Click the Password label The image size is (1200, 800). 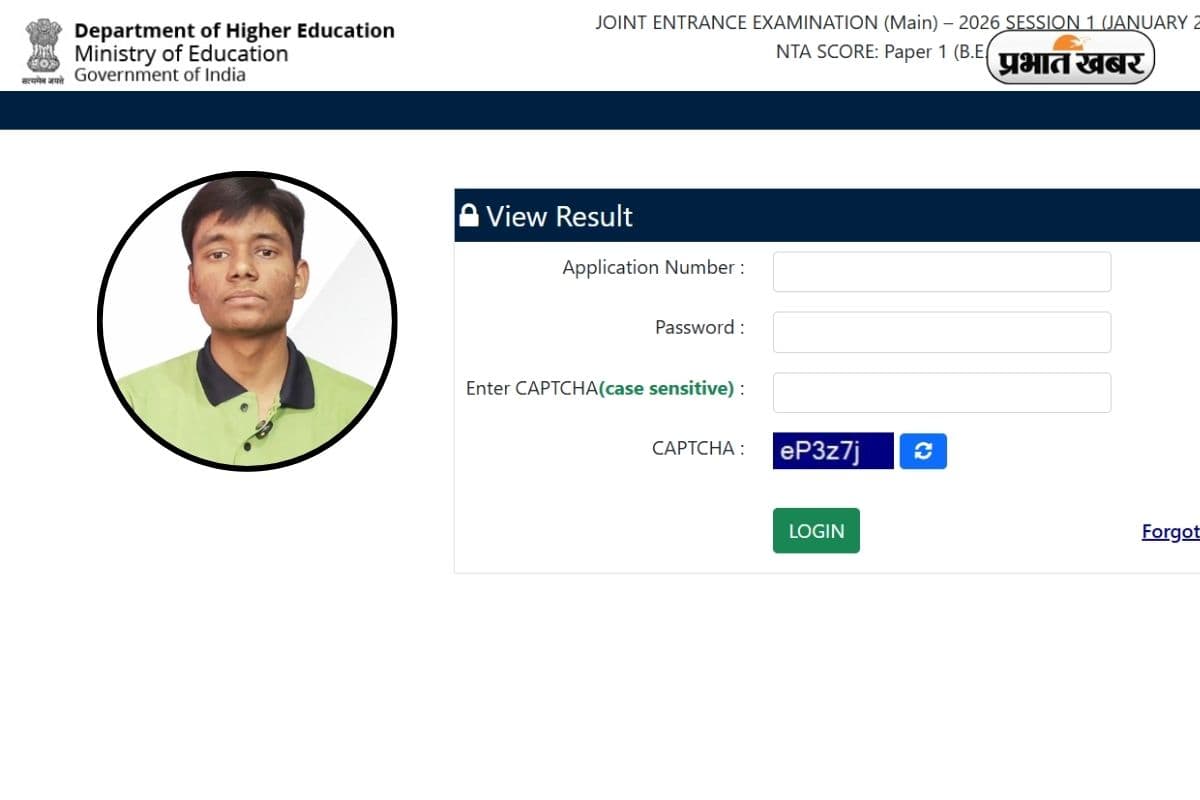point(698,327)
